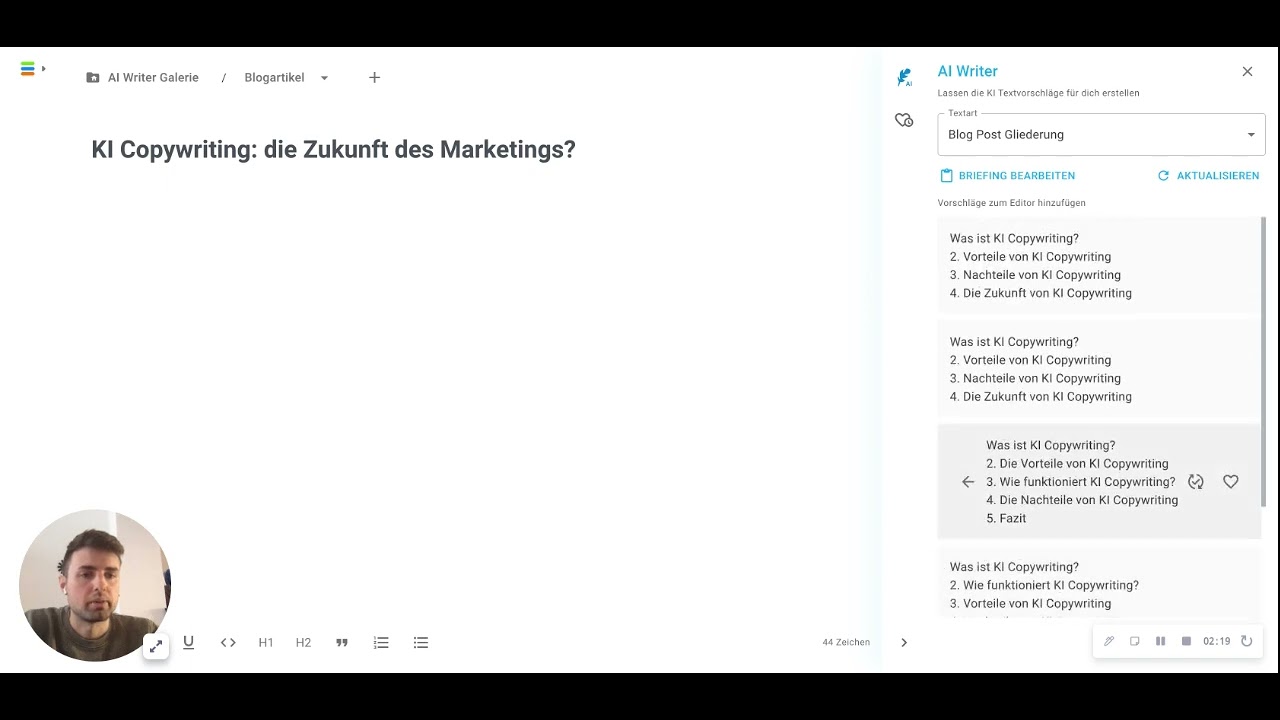Viewport: 1280px width, 720px height.
Task: Select the Blogartikel breadcrumb label
Action: [x=274, y=77]
